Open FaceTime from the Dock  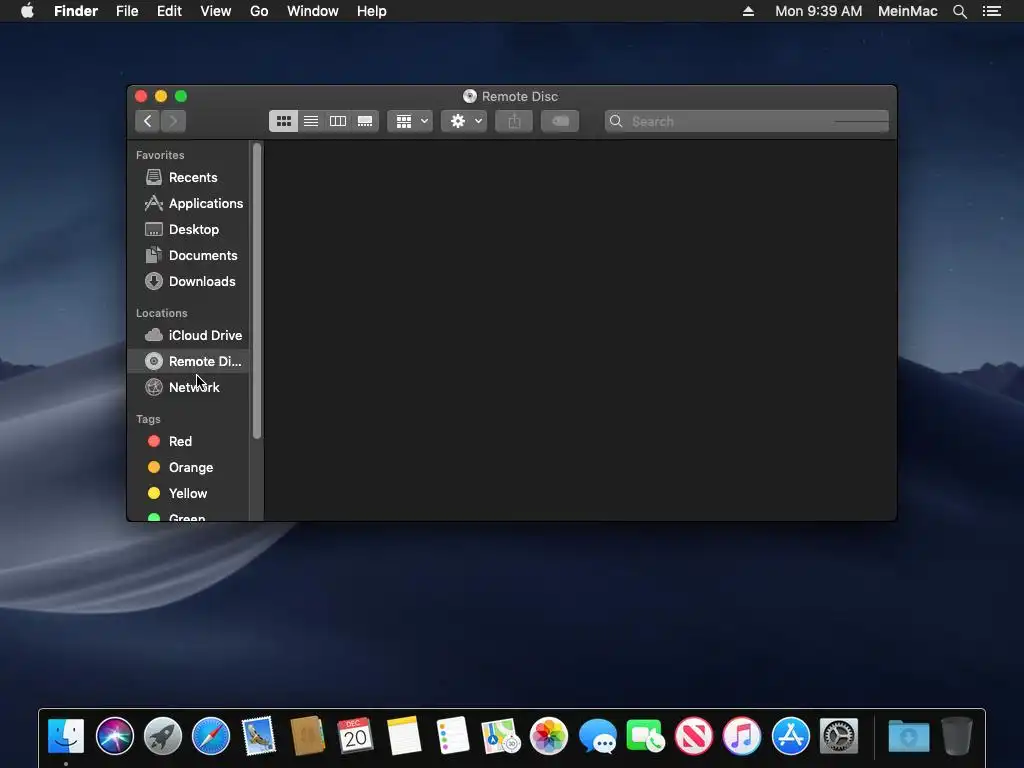tap(645, 736)
